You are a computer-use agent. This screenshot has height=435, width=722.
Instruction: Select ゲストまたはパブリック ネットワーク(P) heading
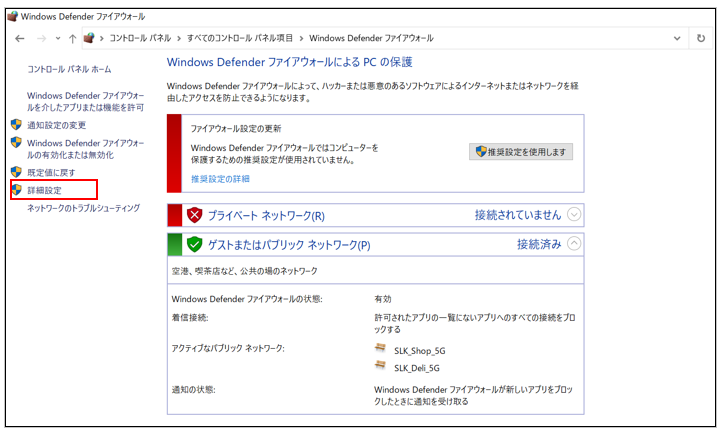(x=289, y=244)
